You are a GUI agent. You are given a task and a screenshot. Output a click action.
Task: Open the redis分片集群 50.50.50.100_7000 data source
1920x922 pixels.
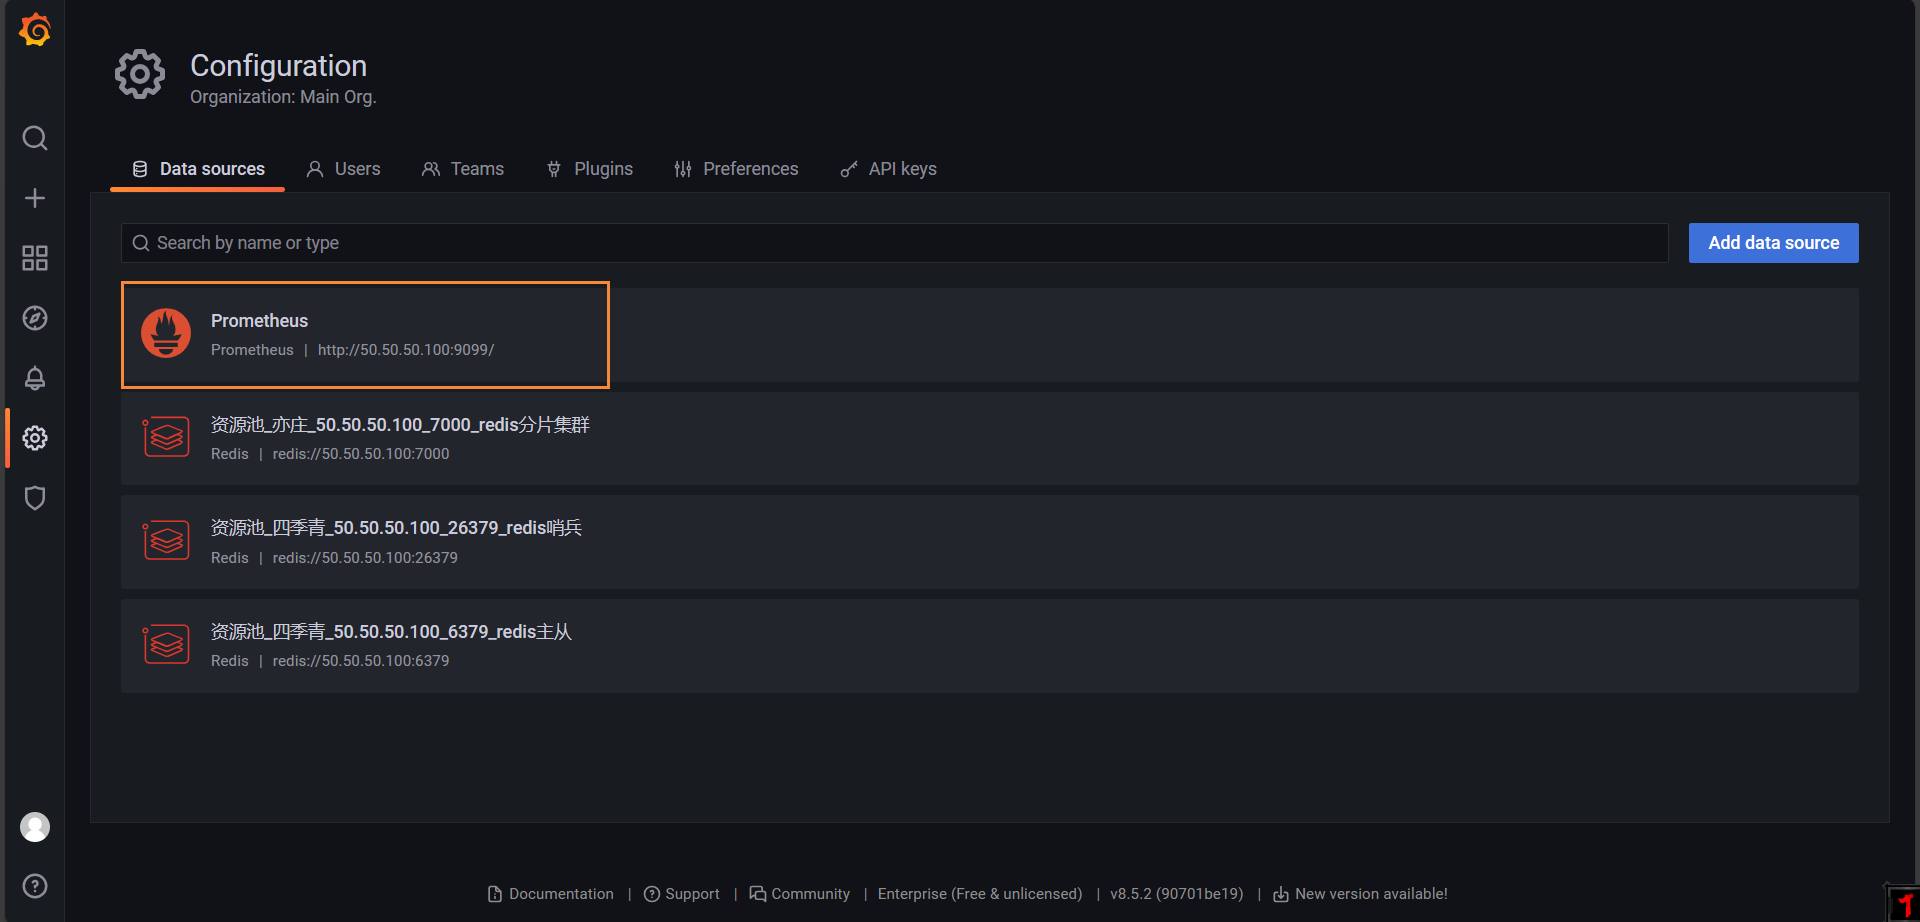(x=400, y=425)
